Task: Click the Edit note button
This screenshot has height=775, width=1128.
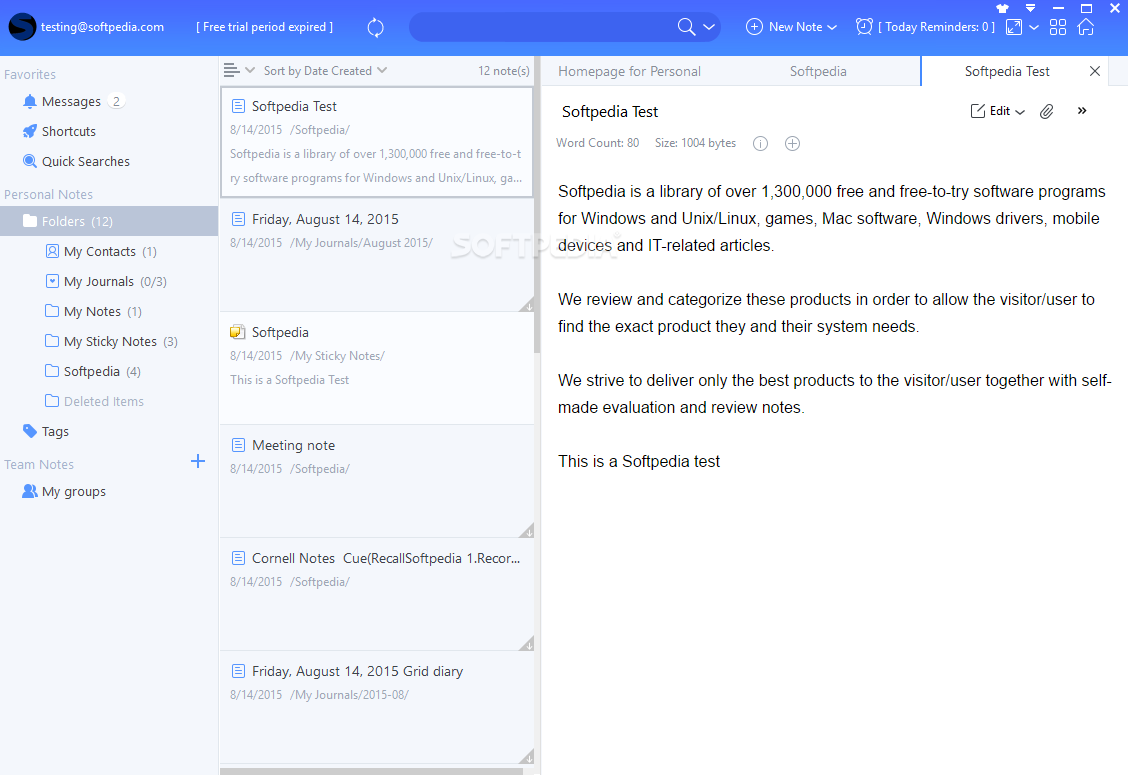Action: pos(991,111)
